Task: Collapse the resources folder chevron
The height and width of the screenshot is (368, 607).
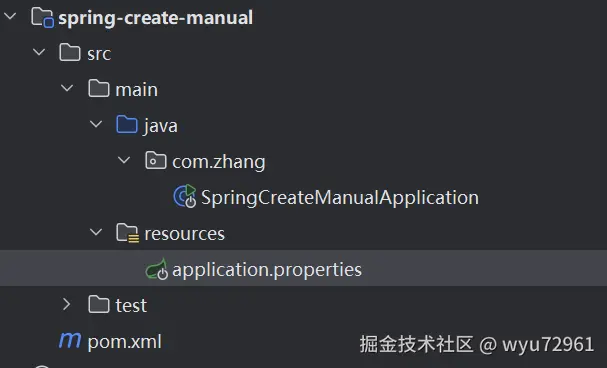Action: point(96,232)
